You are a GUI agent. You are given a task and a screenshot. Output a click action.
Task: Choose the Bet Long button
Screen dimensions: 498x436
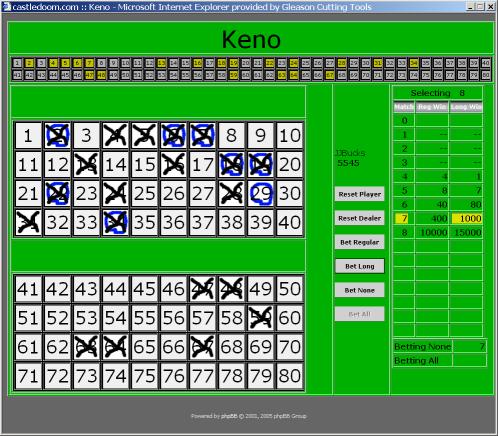(x=359, y=266)
